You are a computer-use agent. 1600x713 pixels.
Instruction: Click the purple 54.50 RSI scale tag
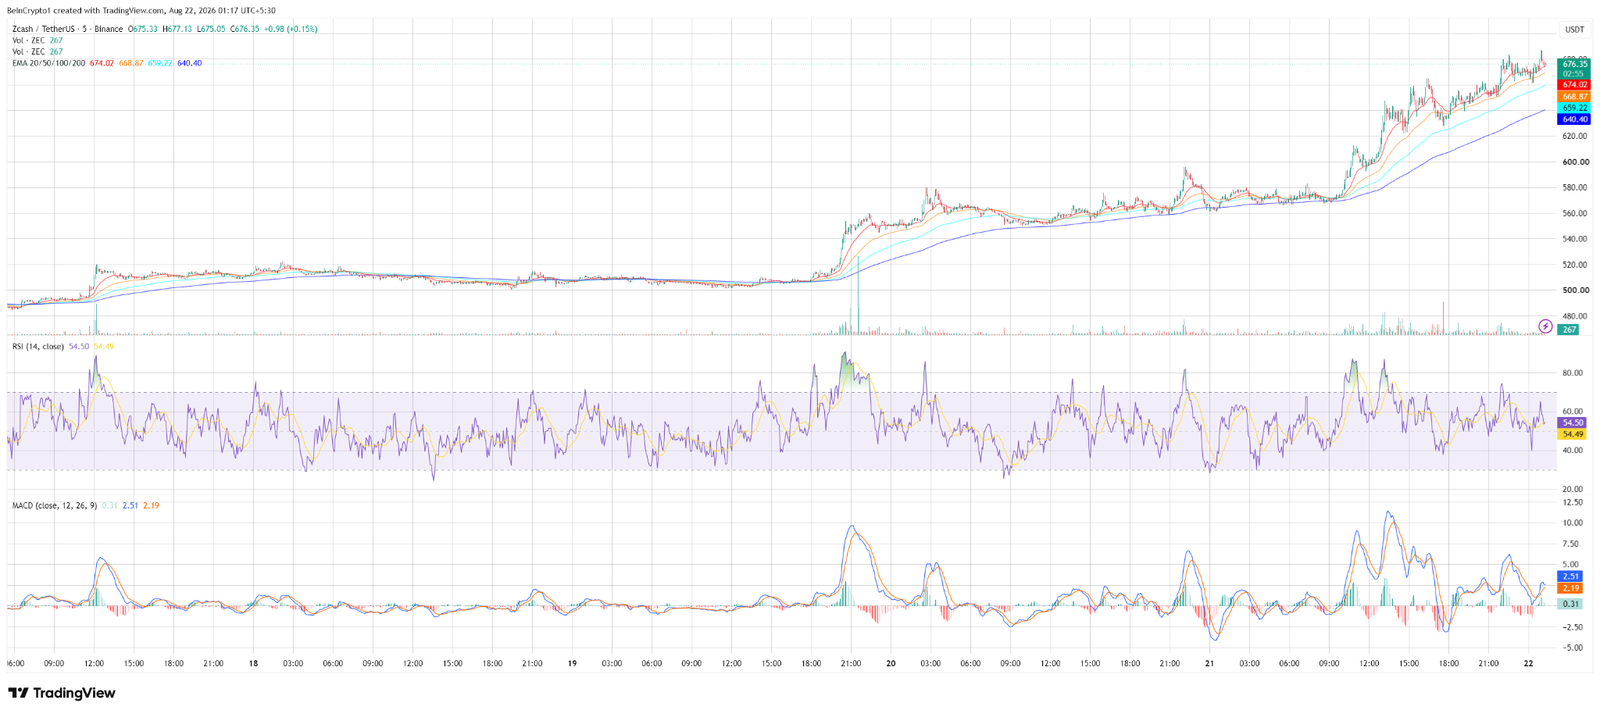coord(1572,423)
